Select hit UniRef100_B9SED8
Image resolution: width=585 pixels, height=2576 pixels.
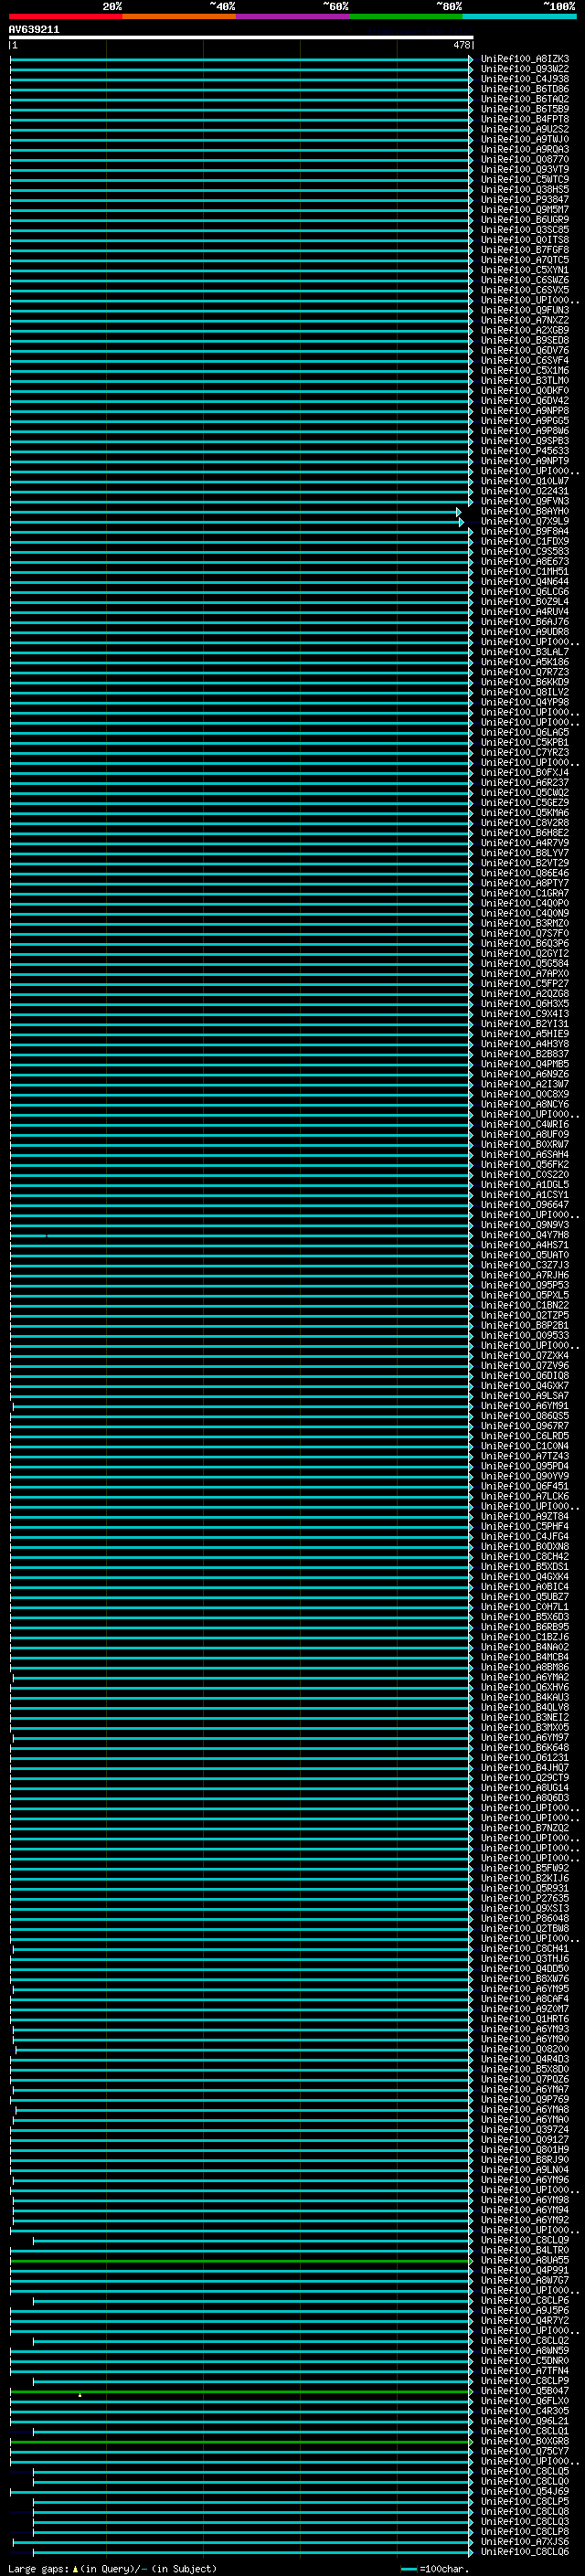pyautogui.click(x=524, y=340)
